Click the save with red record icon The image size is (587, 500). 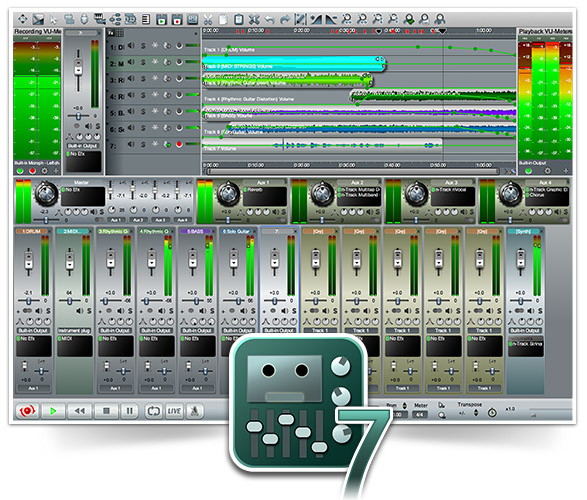pos(177,19)
